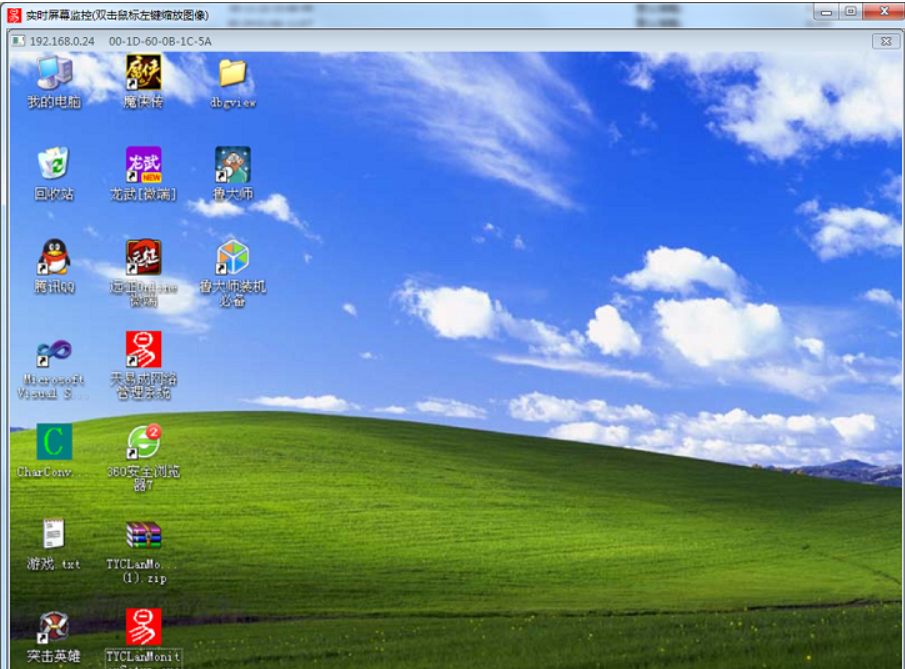This screenshot has height=669, width=905.
Task: Click the 实时屏幕监控 window title text
Action: [x=117, y=15]
